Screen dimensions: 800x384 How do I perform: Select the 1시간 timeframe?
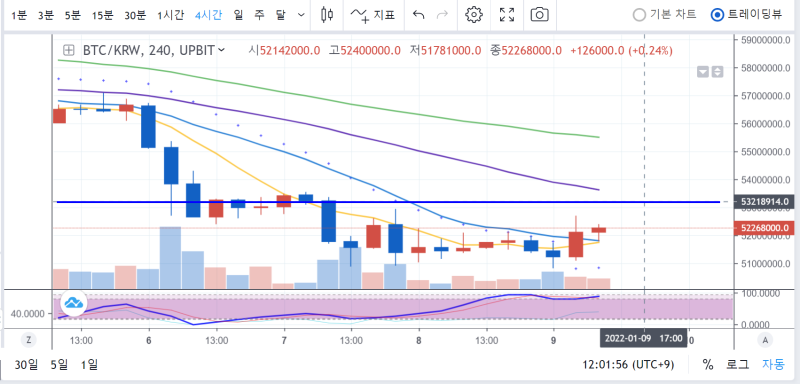pyautogui.click(x=170, y=15)
